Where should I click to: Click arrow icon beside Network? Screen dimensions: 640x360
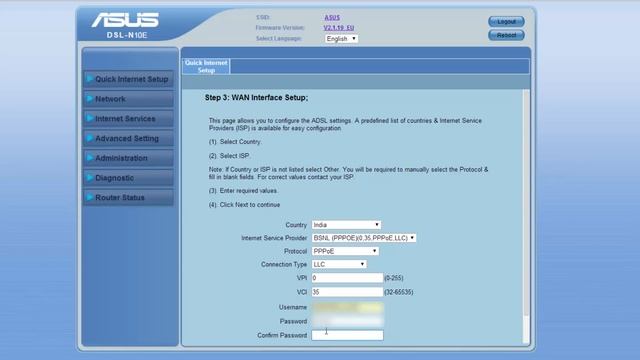coord(89,98)
